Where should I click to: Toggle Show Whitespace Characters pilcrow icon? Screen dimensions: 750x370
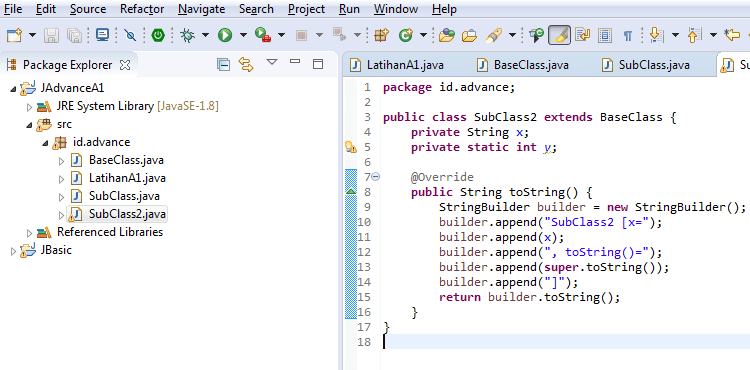click(628, 35)
